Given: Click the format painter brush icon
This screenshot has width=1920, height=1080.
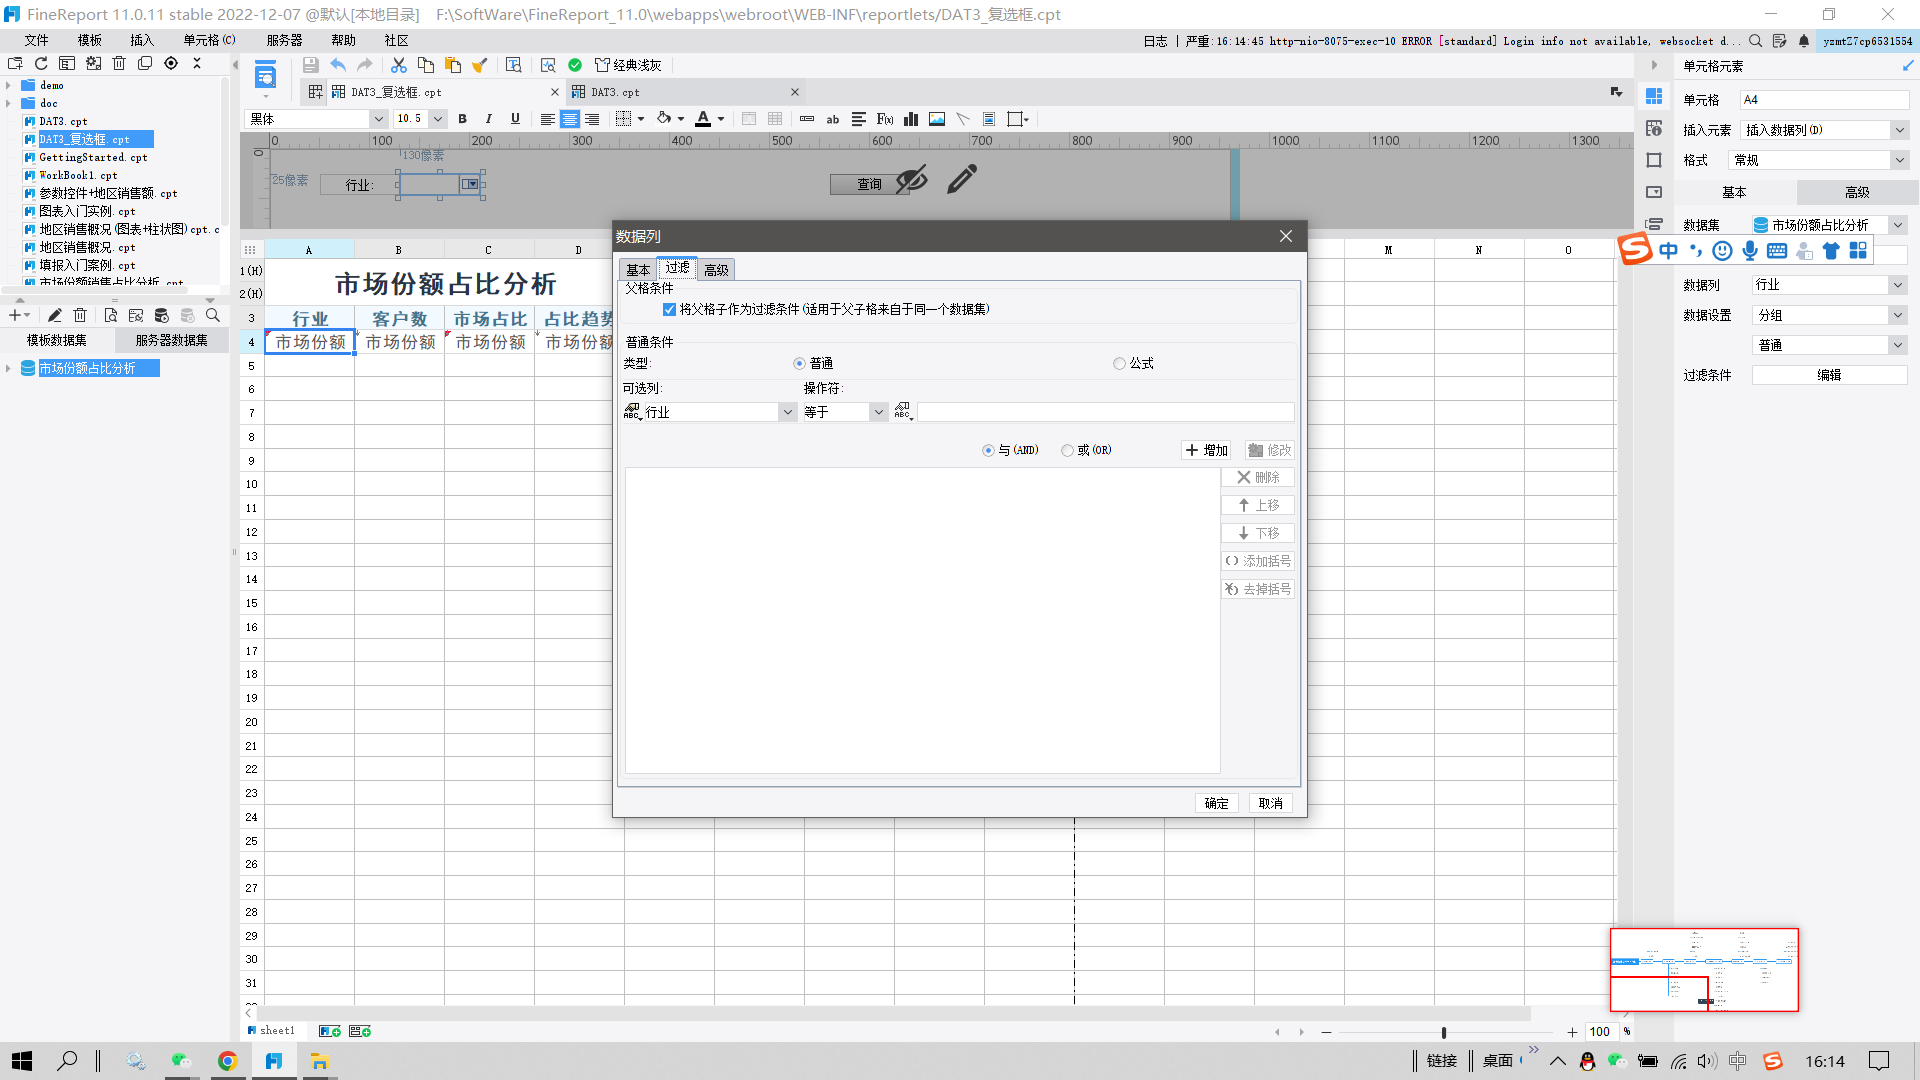Looking at the screenshot, I should tap(480, 65).
